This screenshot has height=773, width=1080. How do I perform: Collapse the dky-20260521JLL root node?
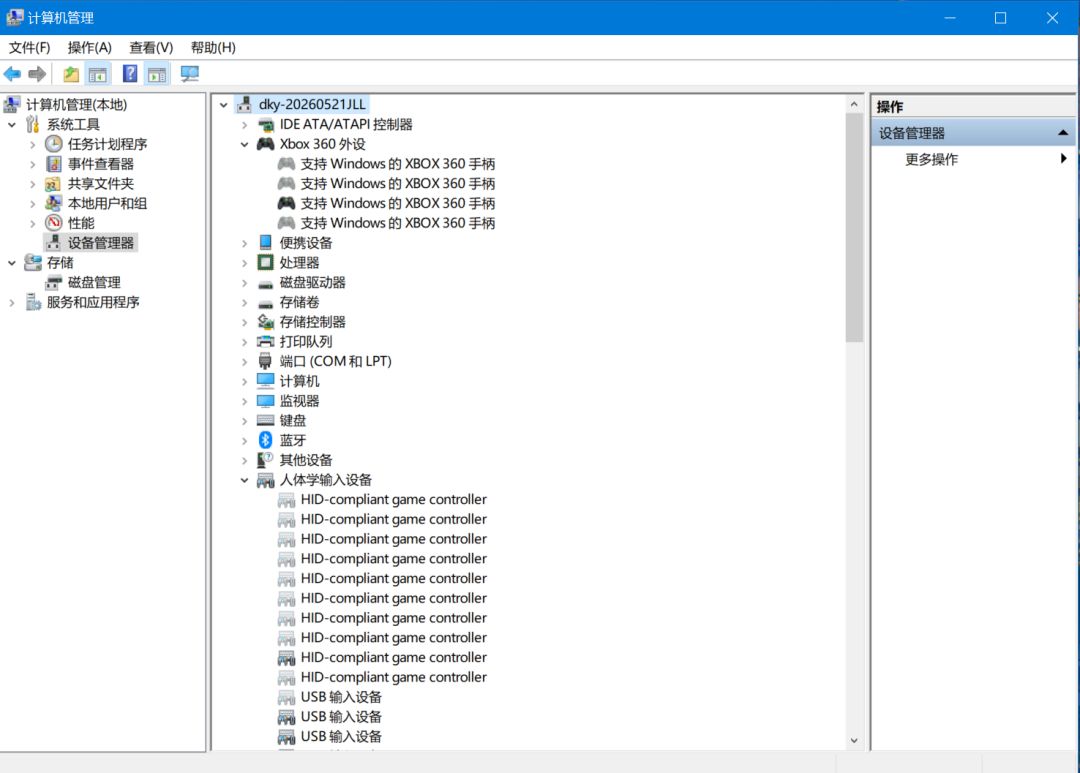tap(224, 105)
